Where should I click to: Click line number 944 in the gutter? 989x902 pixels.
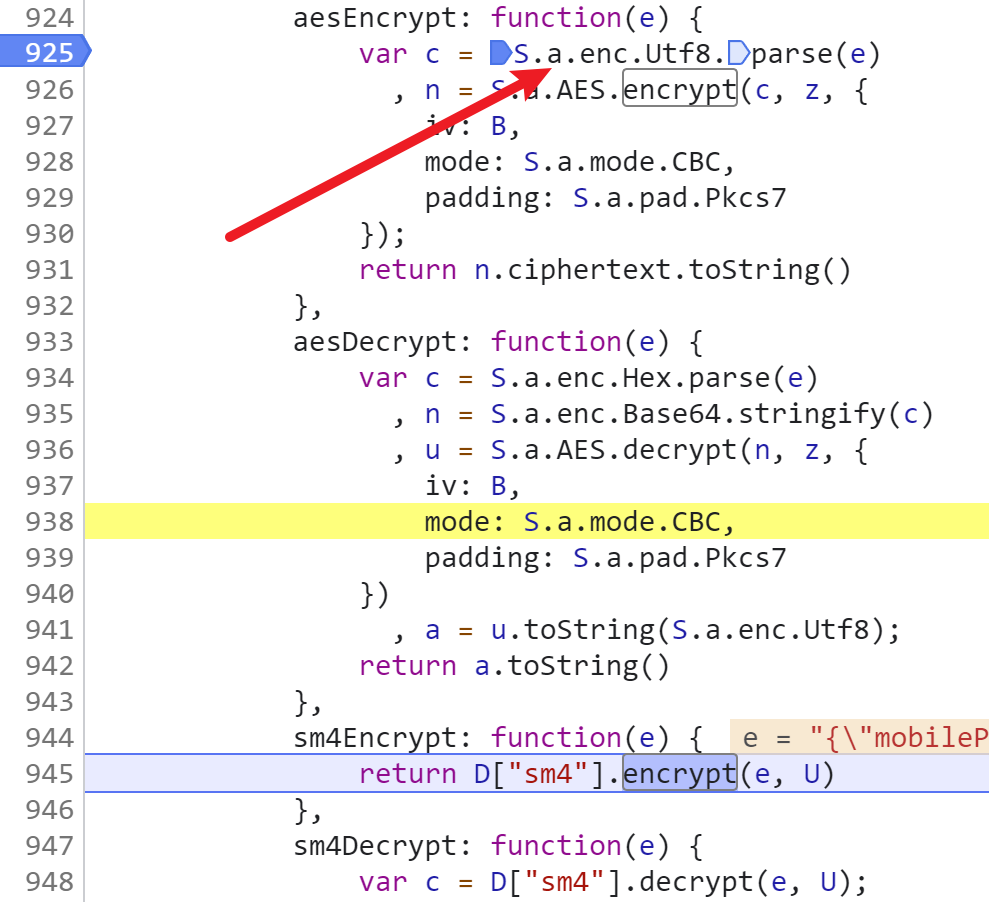click(49, 737)
